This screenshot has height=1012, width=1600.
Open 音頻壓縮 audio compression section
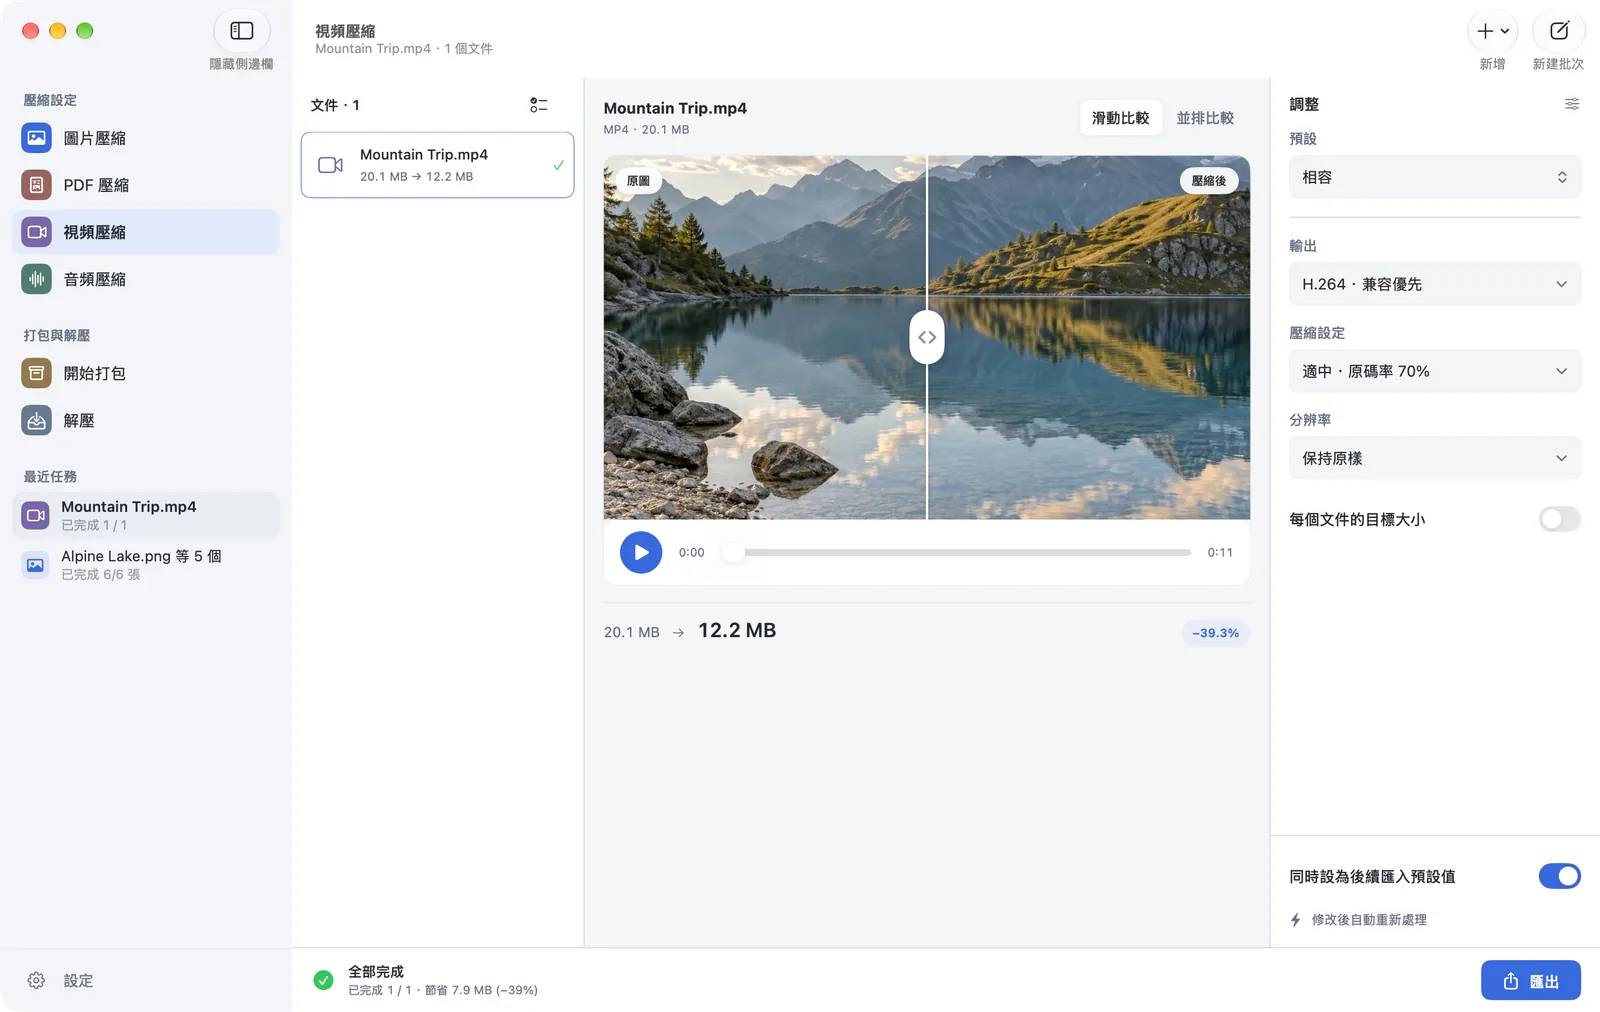point(146,279)
